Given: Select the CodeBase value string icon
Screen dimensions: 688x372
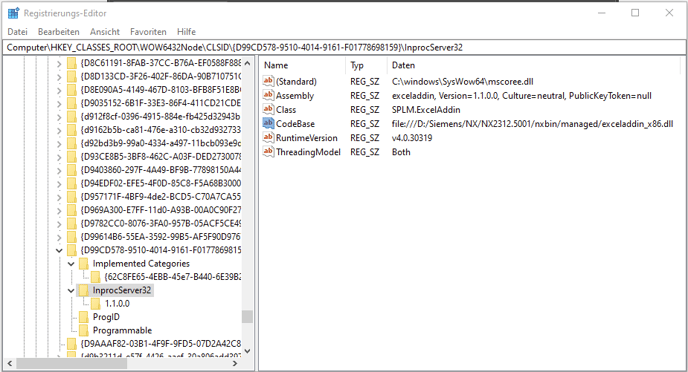Looking at the screenshot, I should coord(268,123).
